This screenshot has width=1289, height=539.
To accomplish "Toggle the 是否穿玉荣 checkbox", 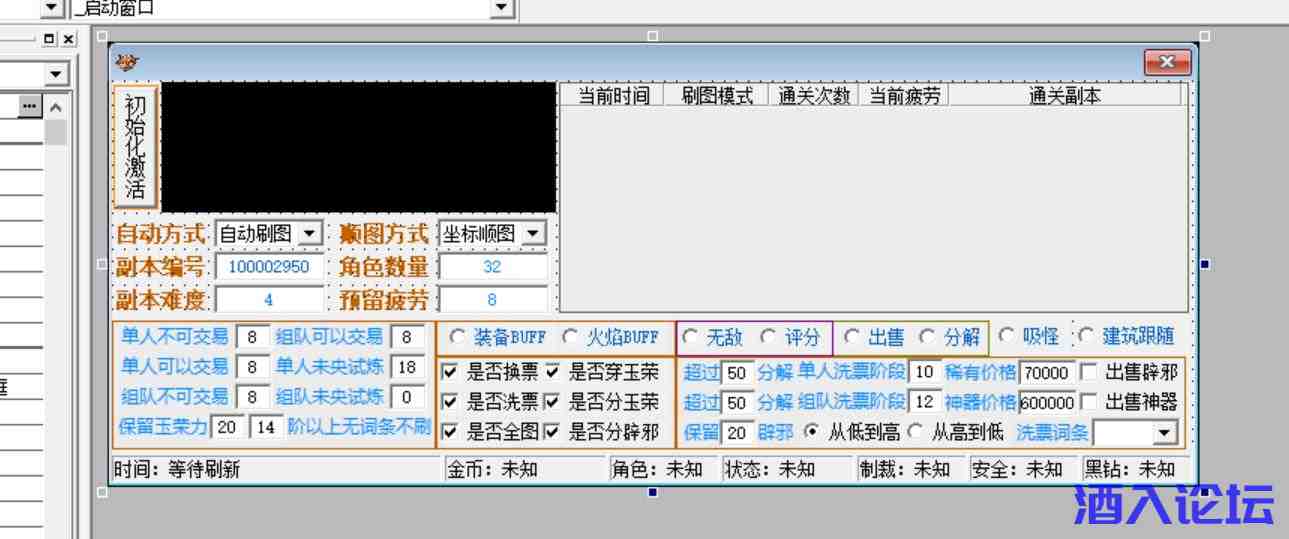I will coord(551,372).
